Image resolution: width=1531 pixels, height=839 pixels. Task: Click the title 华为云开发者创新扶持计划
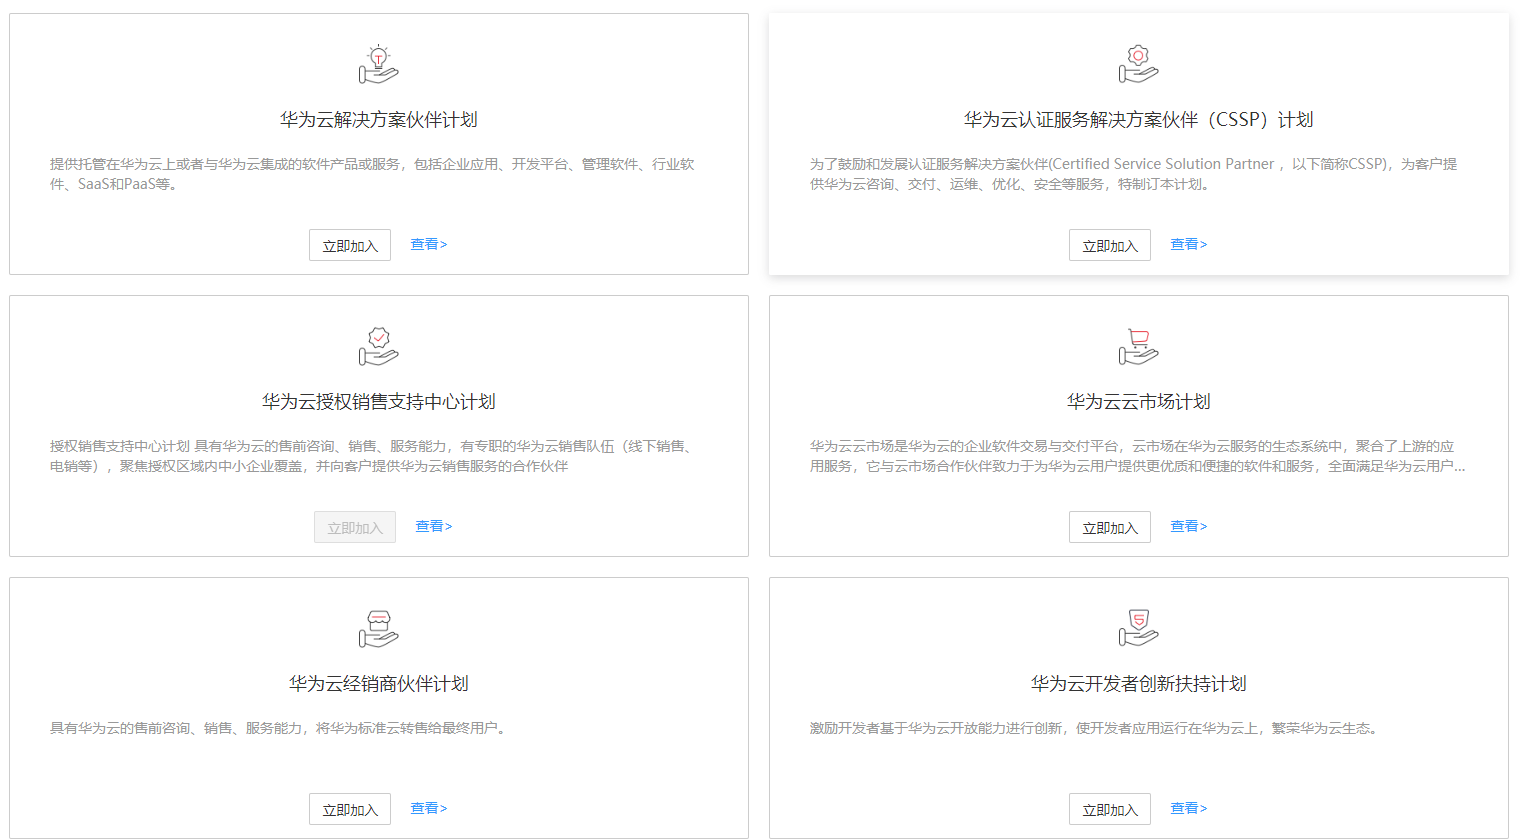tap(1139, 684)
